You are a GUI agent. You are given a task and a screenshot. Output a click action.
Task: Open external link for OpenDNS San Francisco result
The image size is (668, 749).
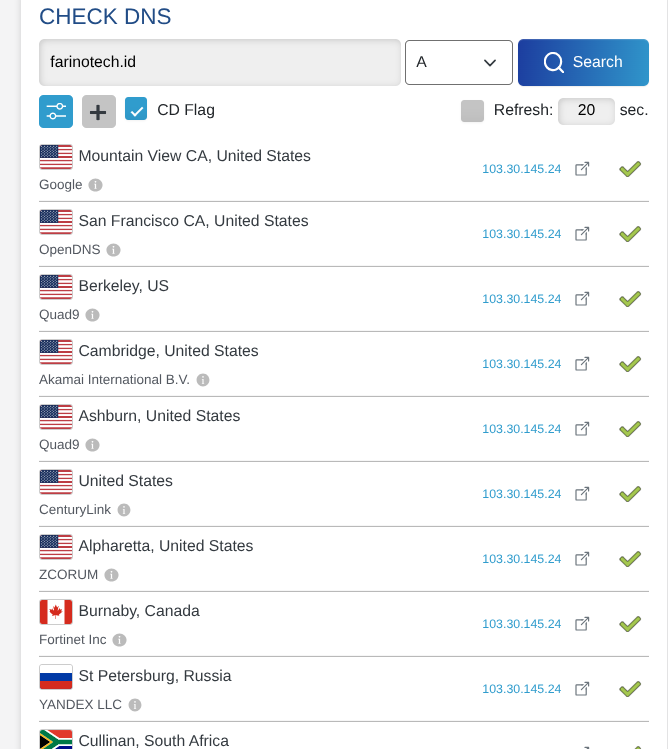point(582,234)
